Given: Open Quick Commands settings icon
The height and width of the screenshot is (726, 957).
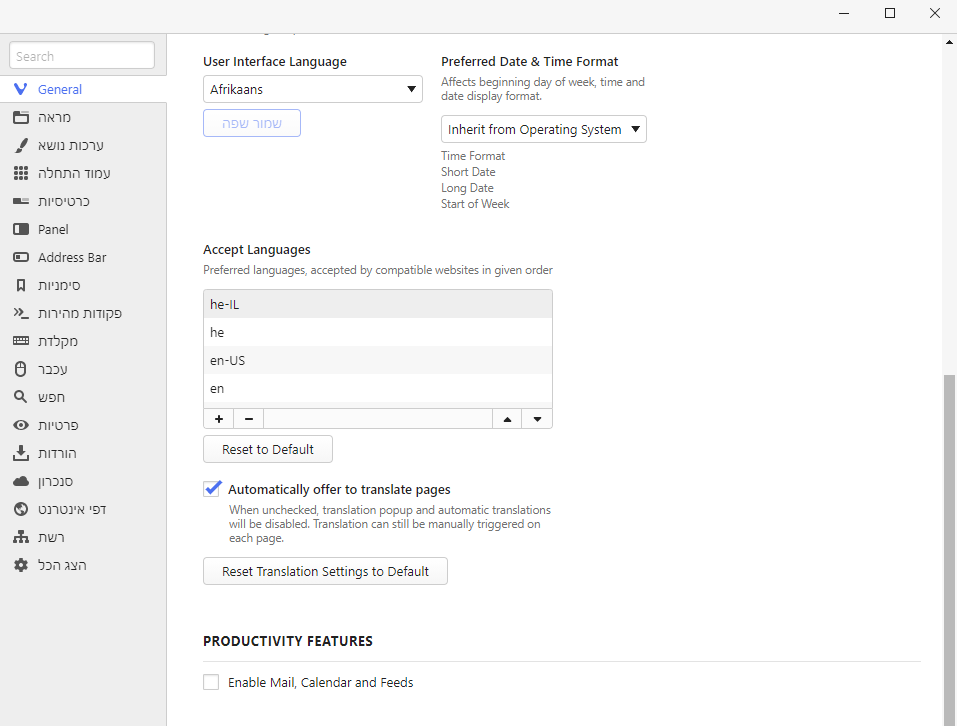Looking at the screenshot, I should [x=20, y=313].
